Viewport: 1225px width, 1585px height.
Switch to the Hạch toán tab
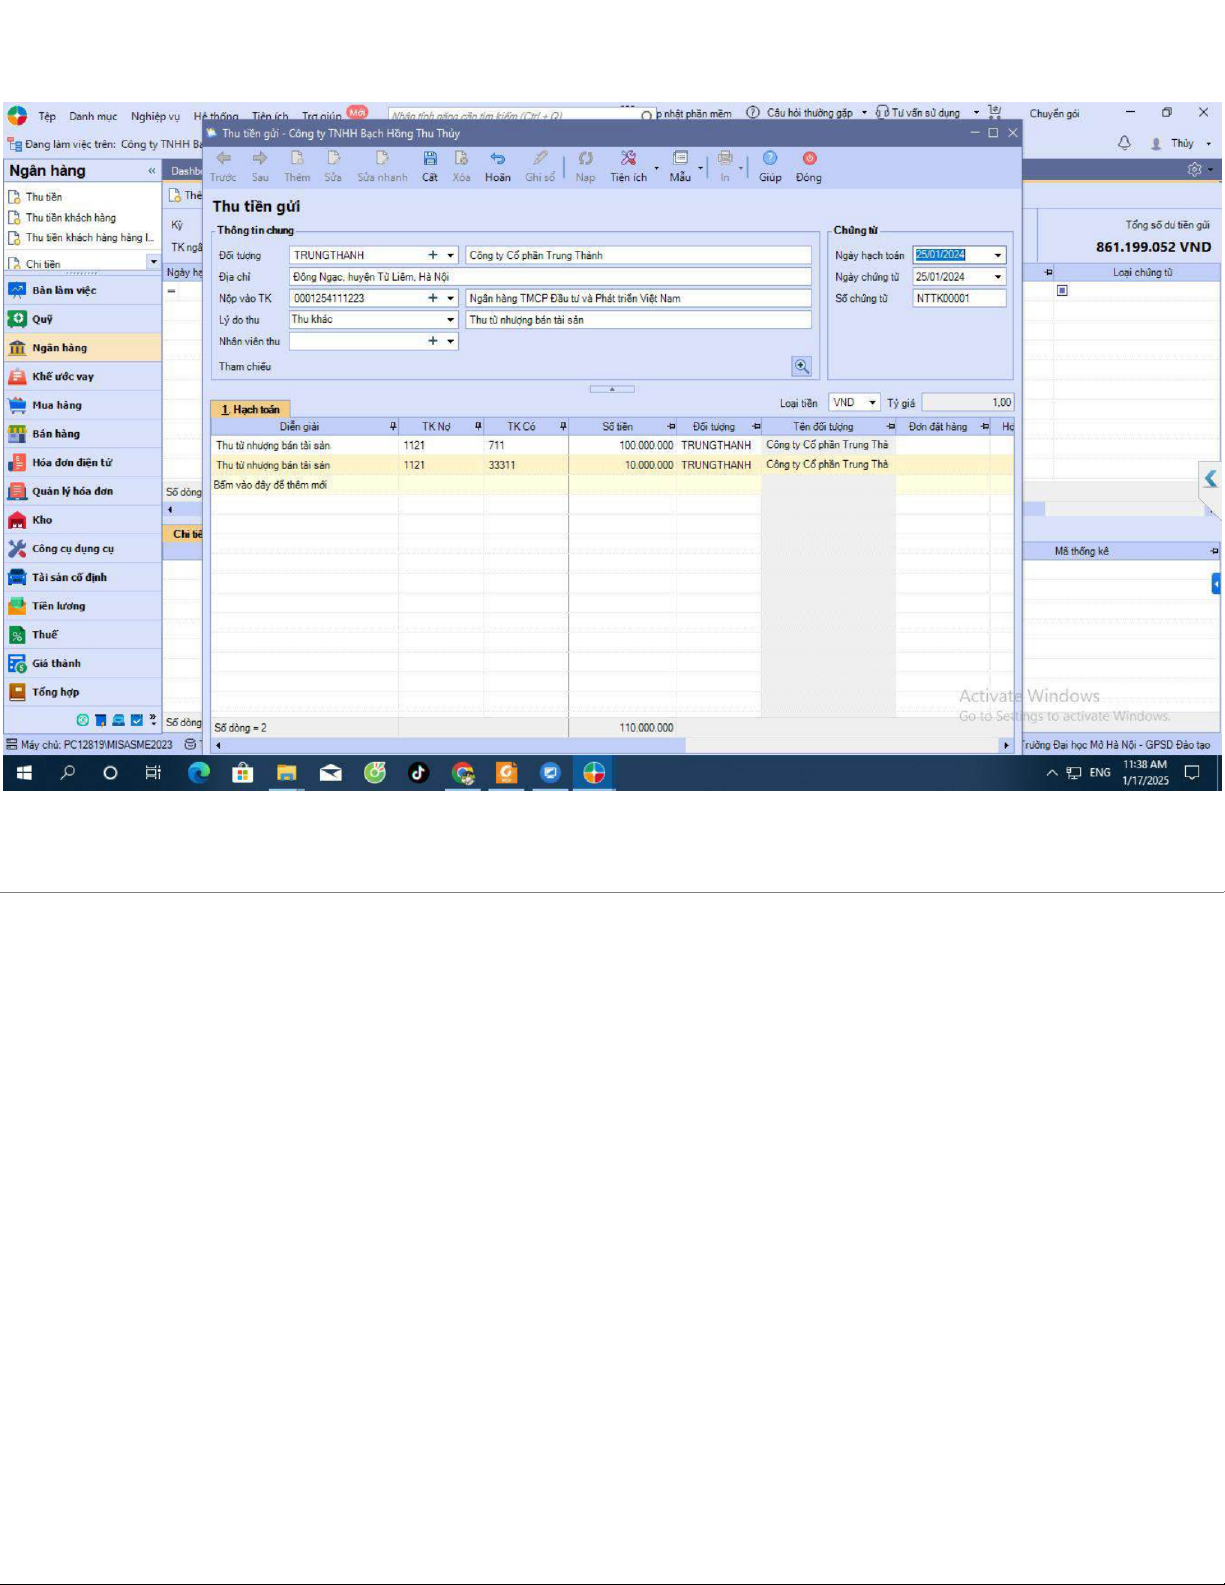(x=250, y=409)
